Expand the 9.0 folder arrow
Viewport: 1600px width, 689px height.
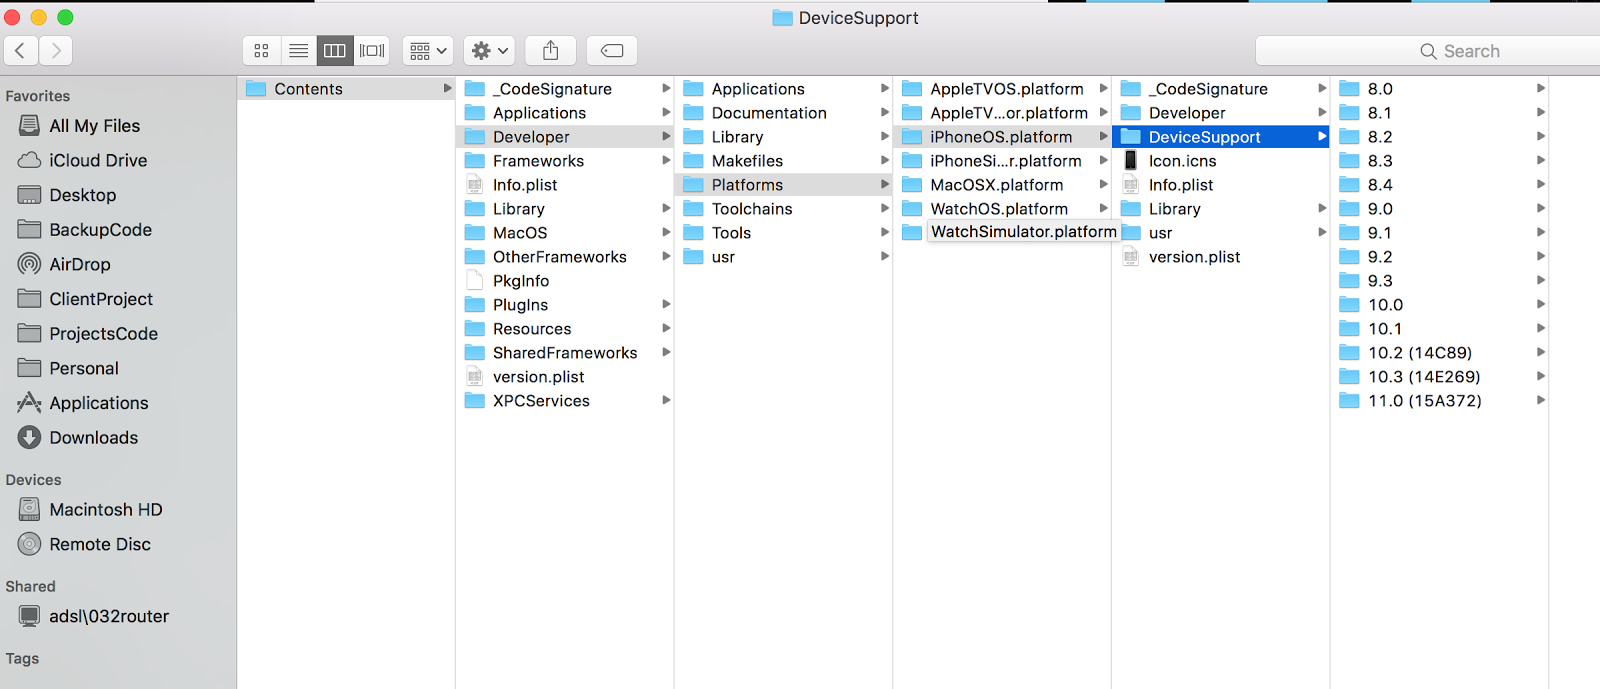[x=1541, y=209]
